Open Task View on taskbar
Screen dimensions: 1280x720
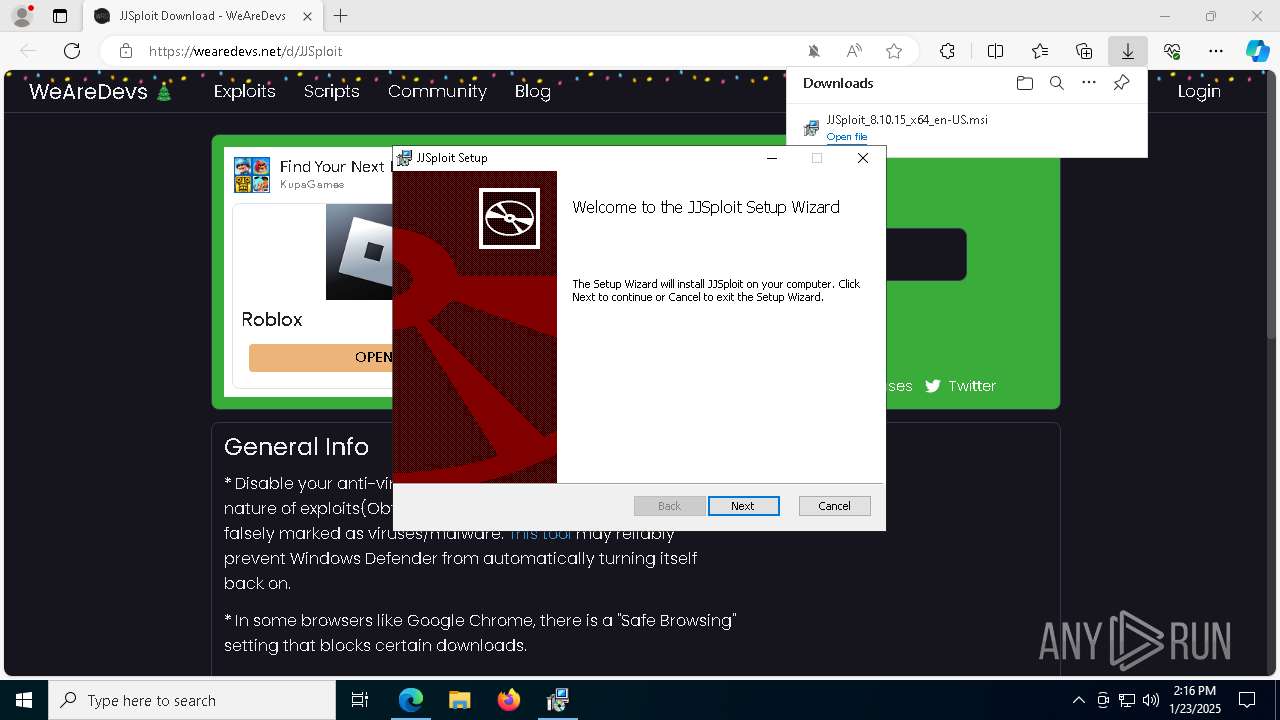pos(360,700)
